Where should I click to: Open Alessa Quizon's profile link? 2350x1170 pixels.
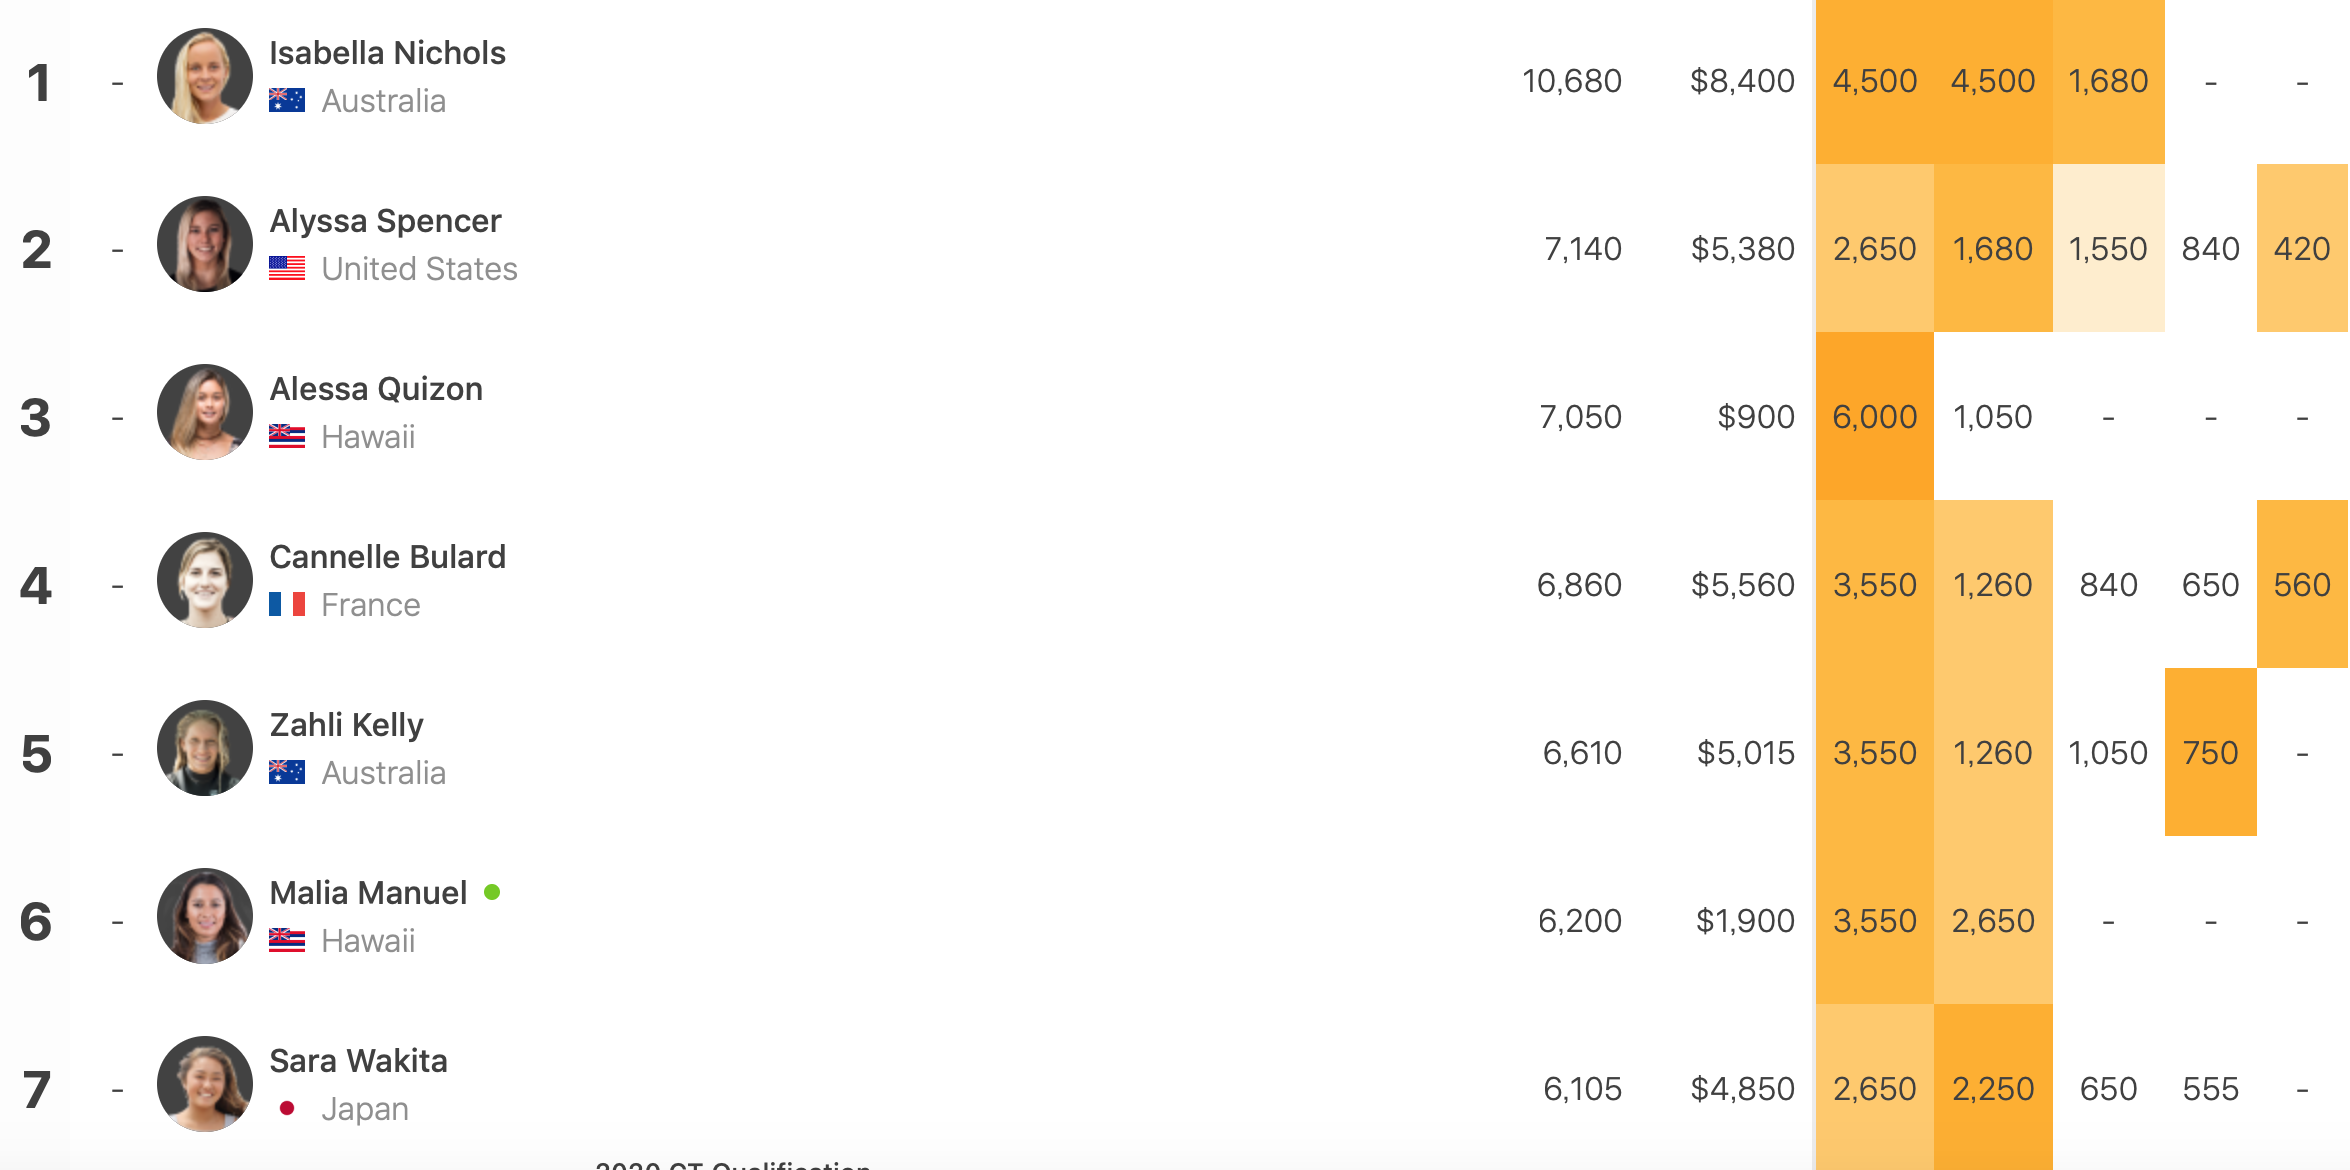pos(376,388)
